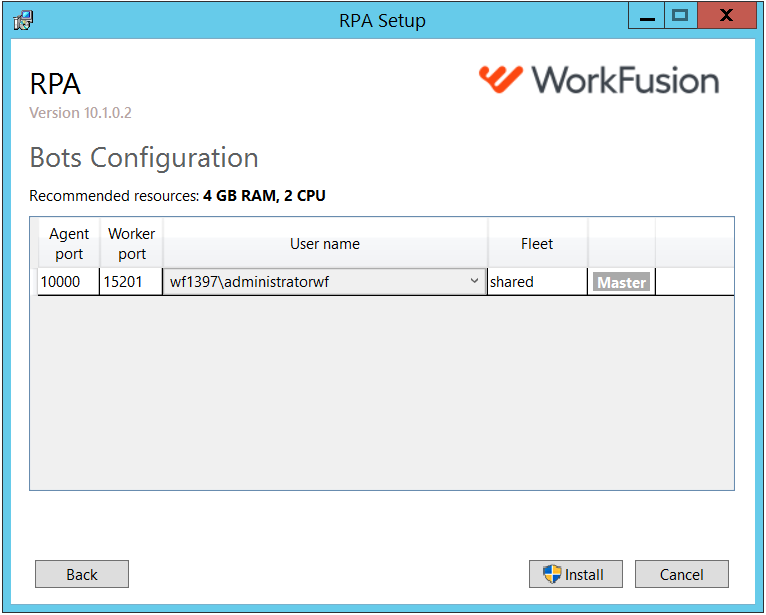Toggle the Master badge for the bot
This screenshot has width=766, height=615.
coord(621,282)
